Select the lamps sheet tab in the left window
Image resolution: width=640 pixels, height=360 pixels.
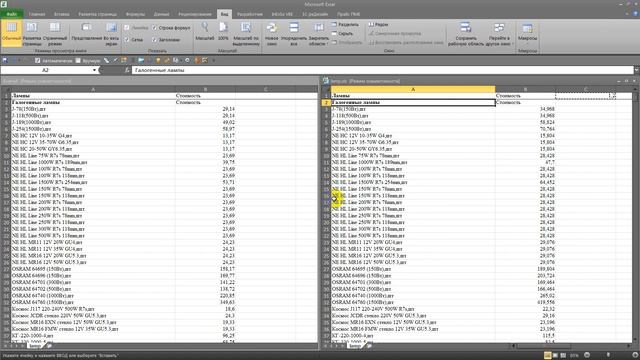pos(35,346)
